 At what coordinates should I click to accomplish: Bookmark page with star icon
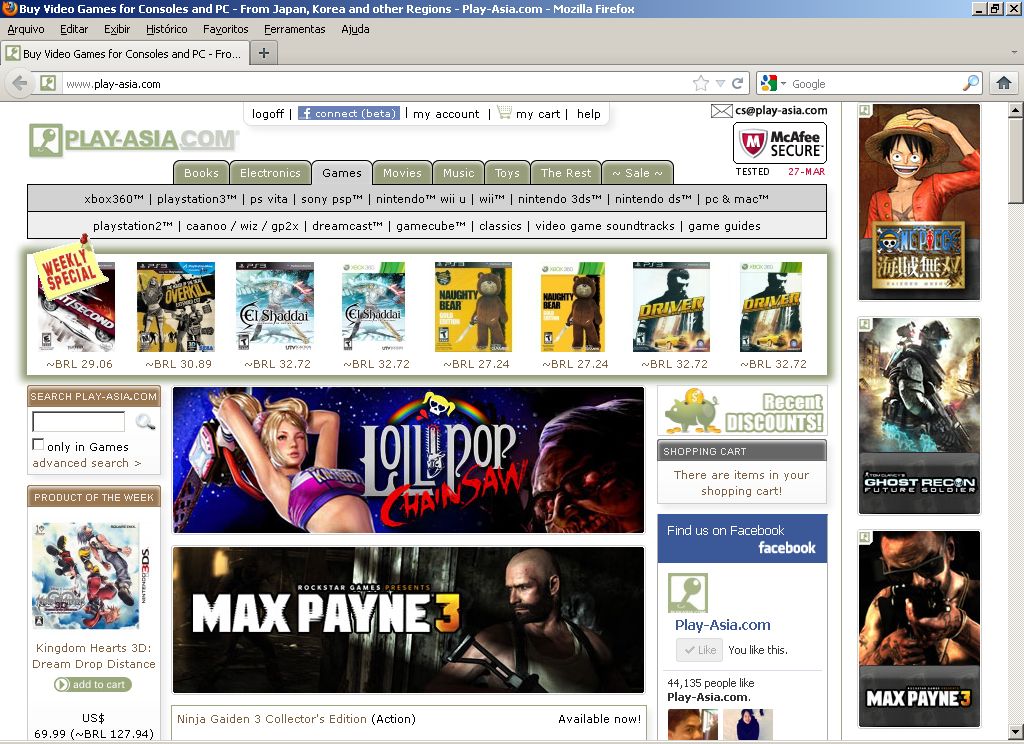pos(701,84)
